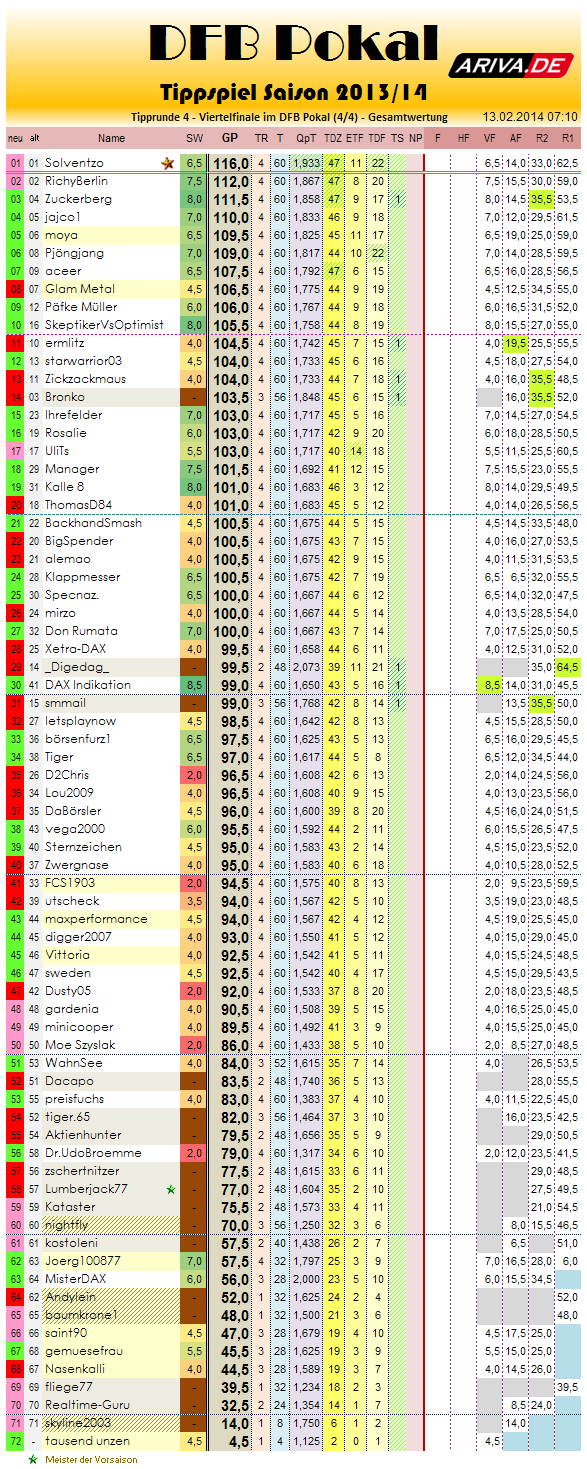Click the 'NP' column header
The image size is (587, 1469).
point(415,138)
